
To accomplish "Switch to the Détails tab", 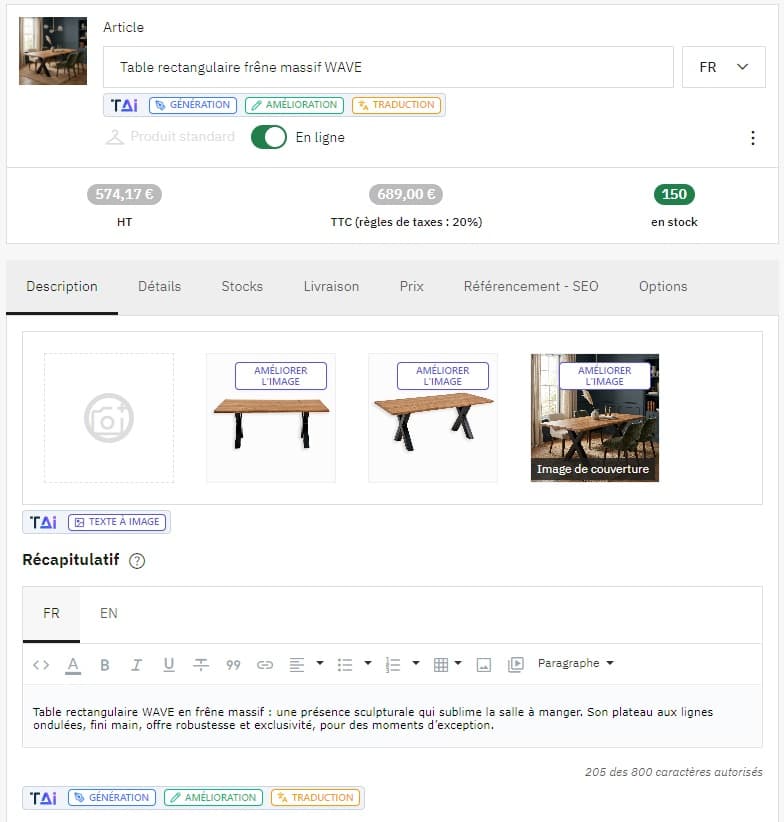I will click(x=159, y=287).
